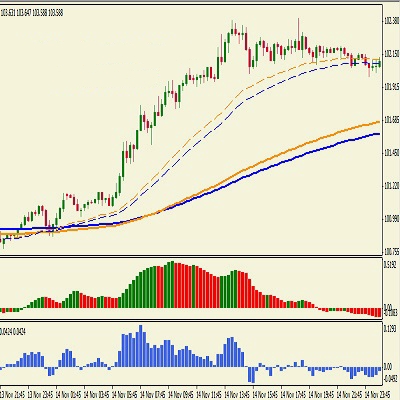Click the 13 Nov 21:45 time label
The image size is (400, 400).
coord(12,394)
